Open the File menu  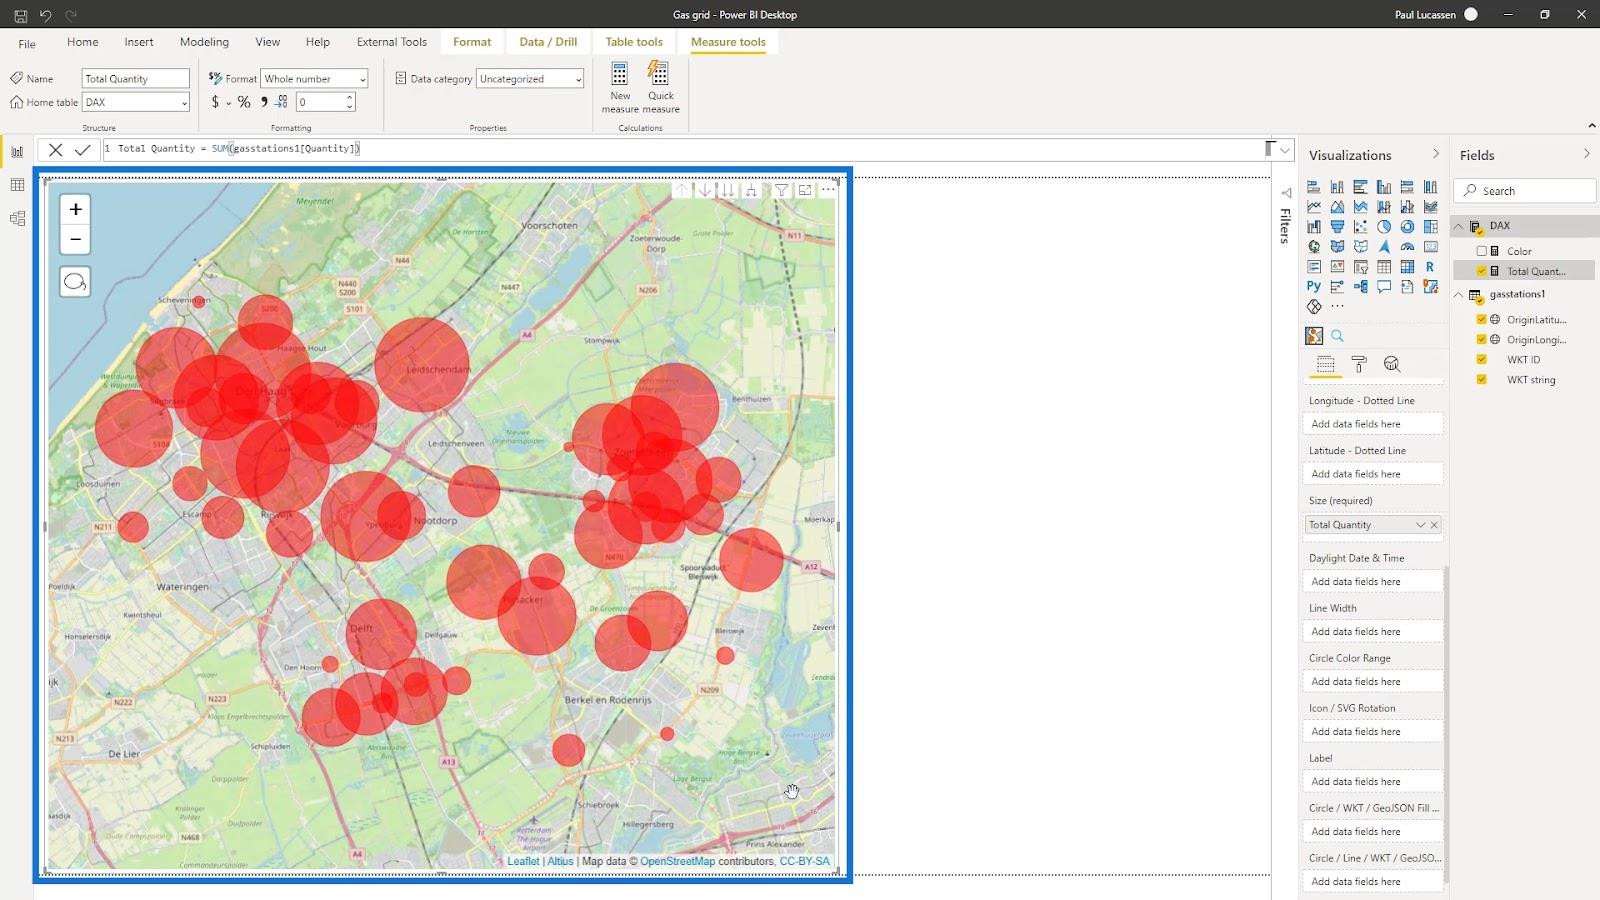pos(27,43)
